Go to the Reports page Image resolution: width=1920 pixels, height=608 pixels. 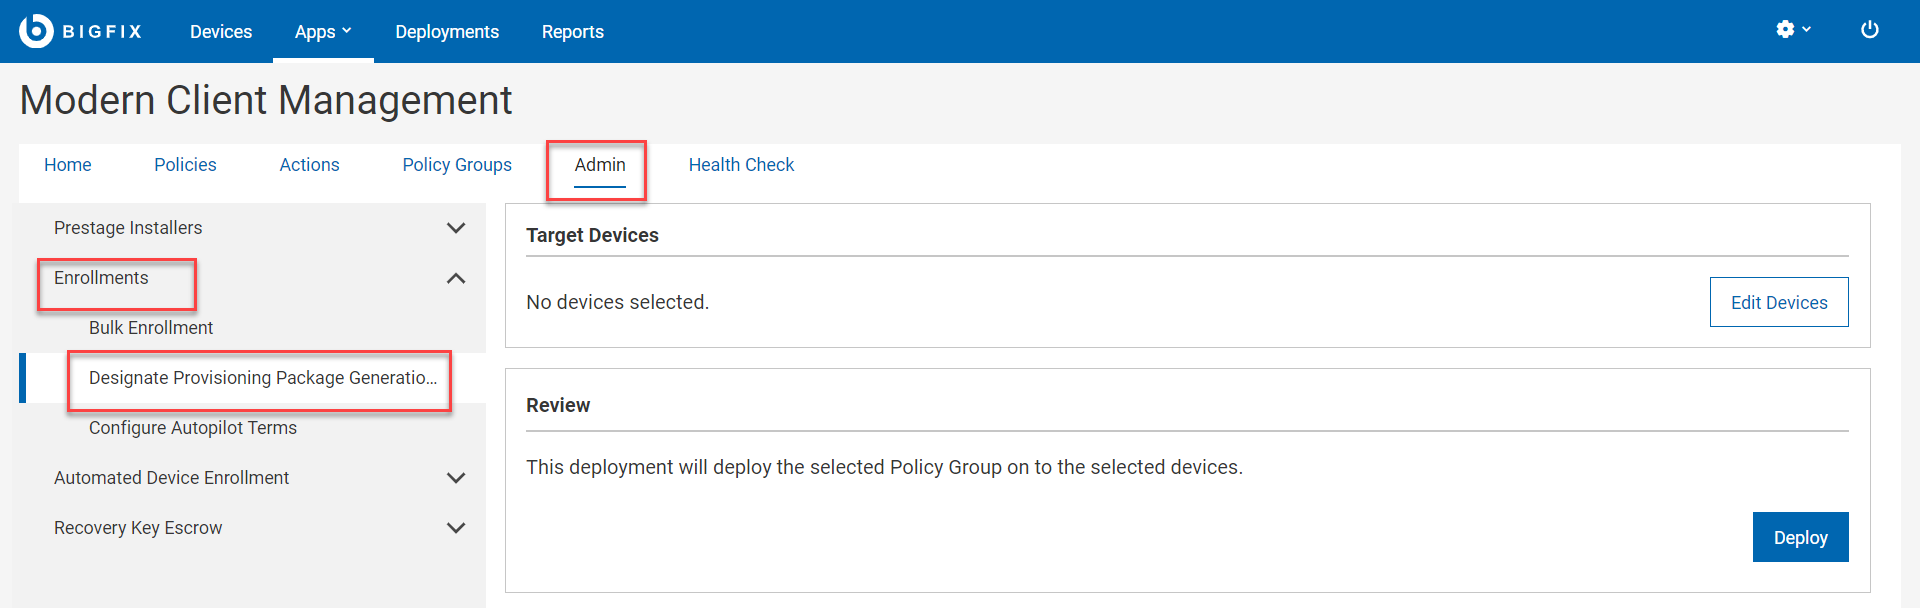(572, 31)
